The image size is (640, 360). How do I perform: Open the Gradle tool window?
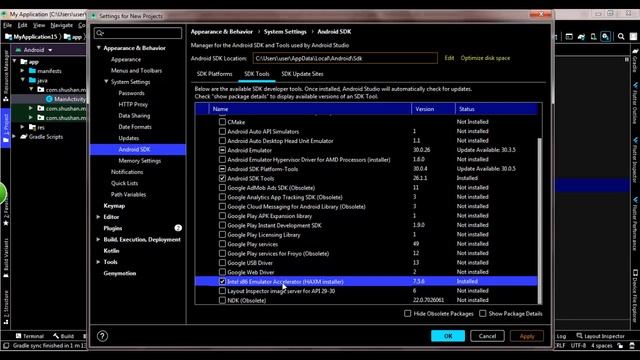coord(636,60)
